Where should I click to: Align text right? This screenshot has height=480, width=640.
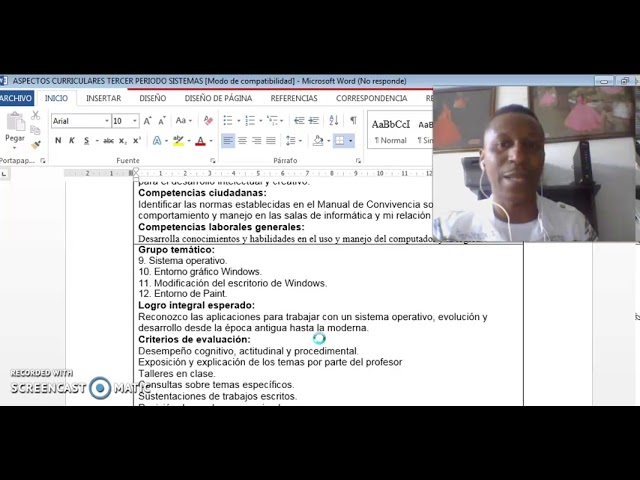[256, 141]
